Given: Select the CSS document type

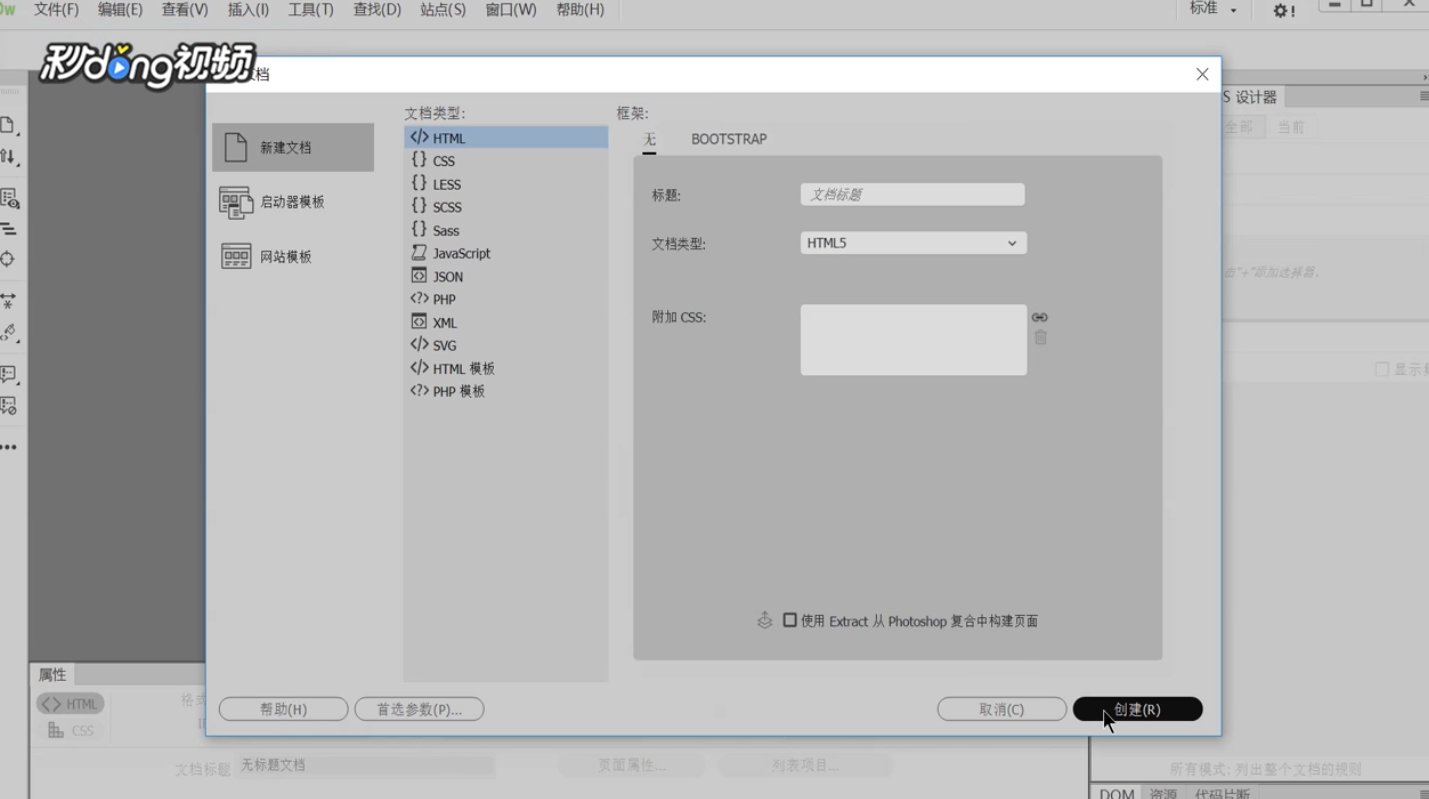Looking at the screenshot, I should click(506, 161).
